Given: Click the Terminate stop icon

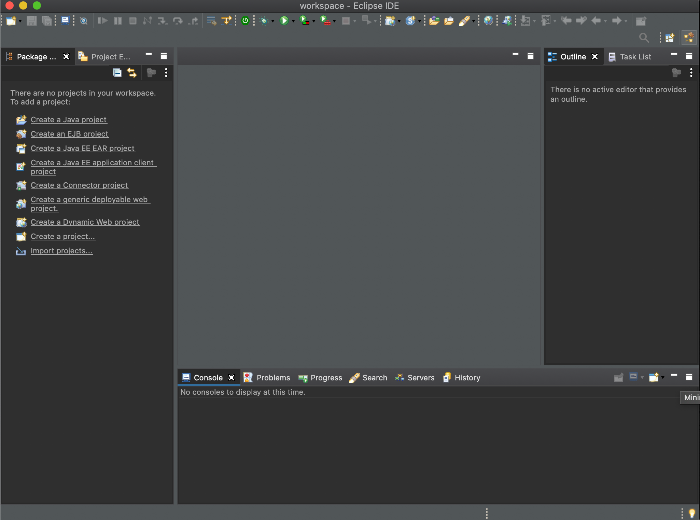Looking at the screenshot, I should pyautogui.click(x=133, y=21).
